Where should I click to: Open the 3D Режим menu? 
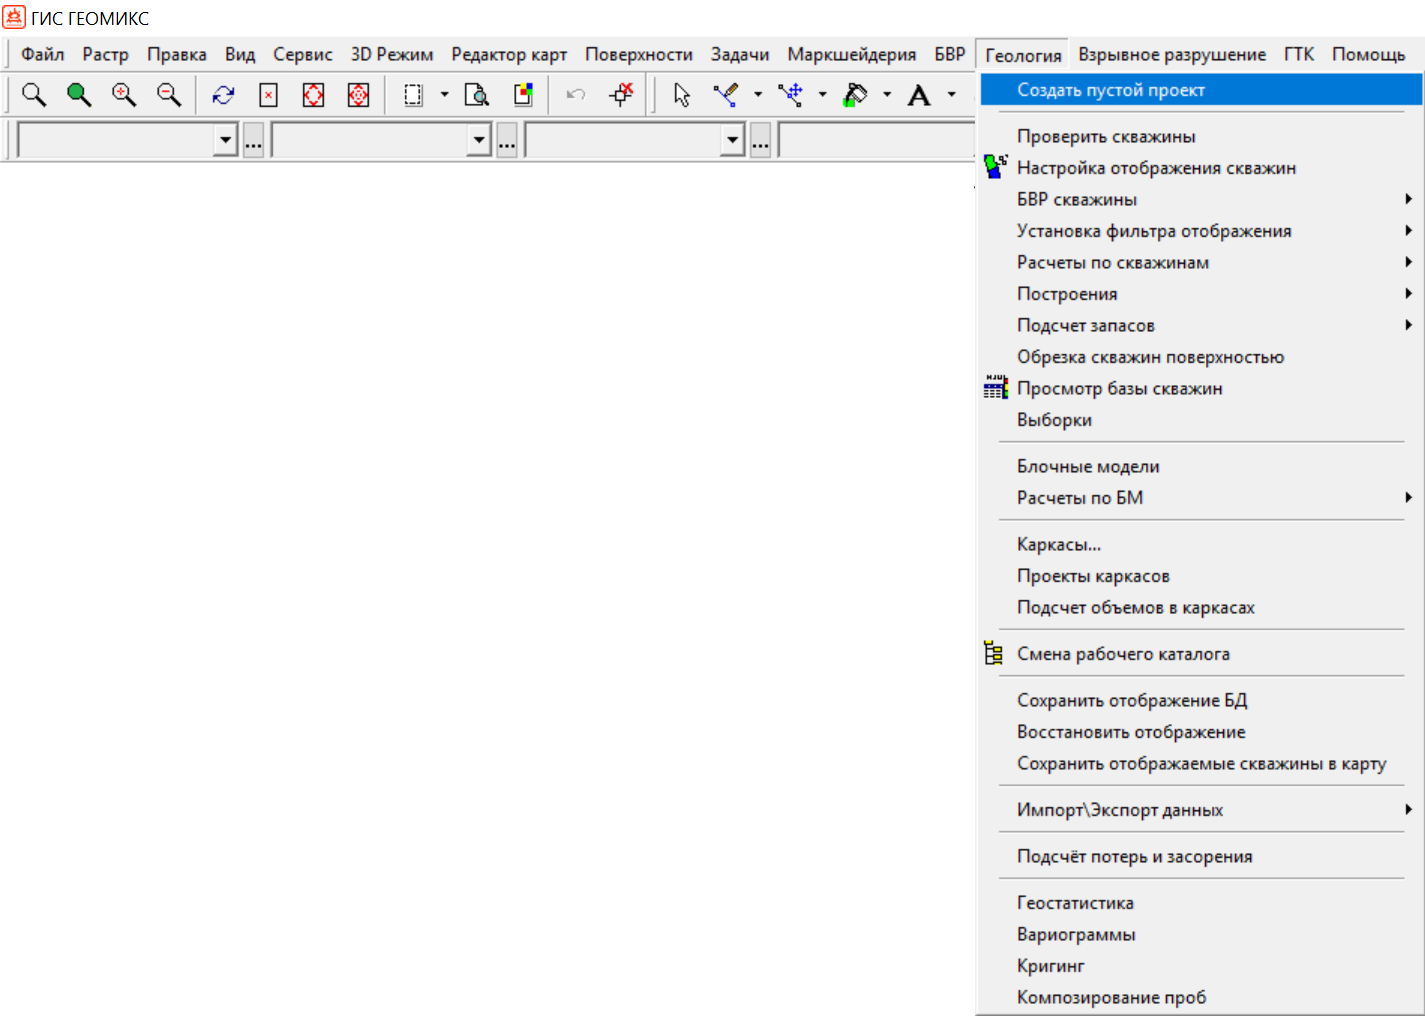click(x=392, y=54)
